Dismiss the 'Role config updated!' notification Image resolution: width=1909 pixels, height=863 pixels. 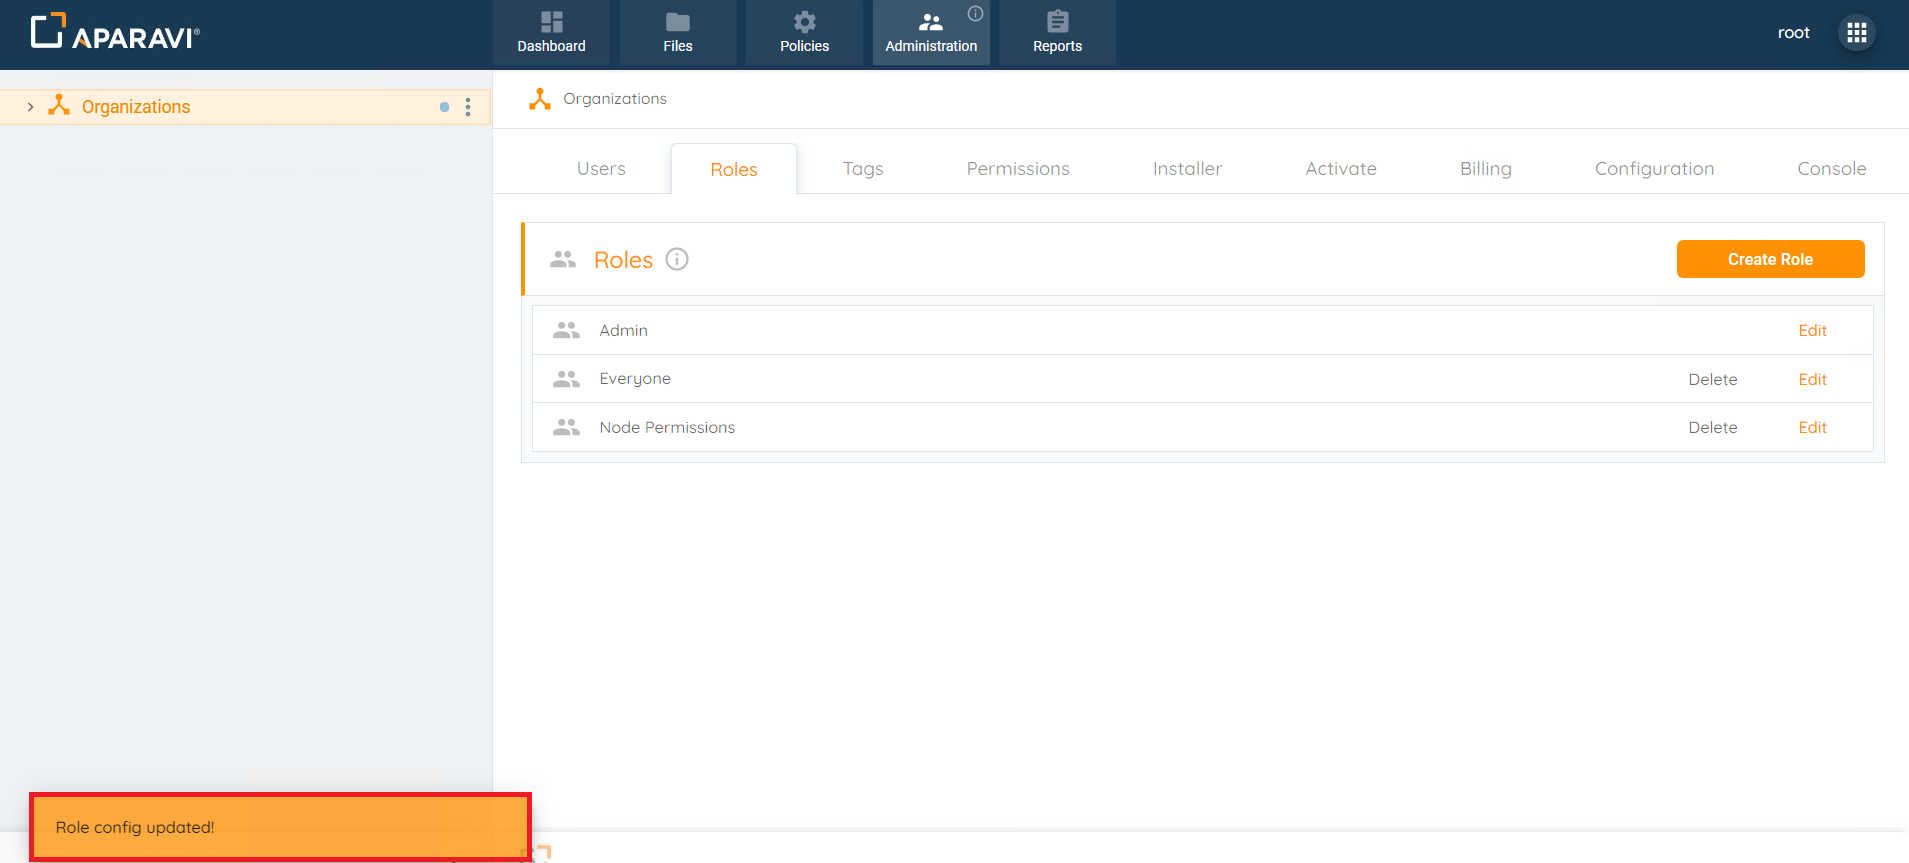click(x=280, y=827)
